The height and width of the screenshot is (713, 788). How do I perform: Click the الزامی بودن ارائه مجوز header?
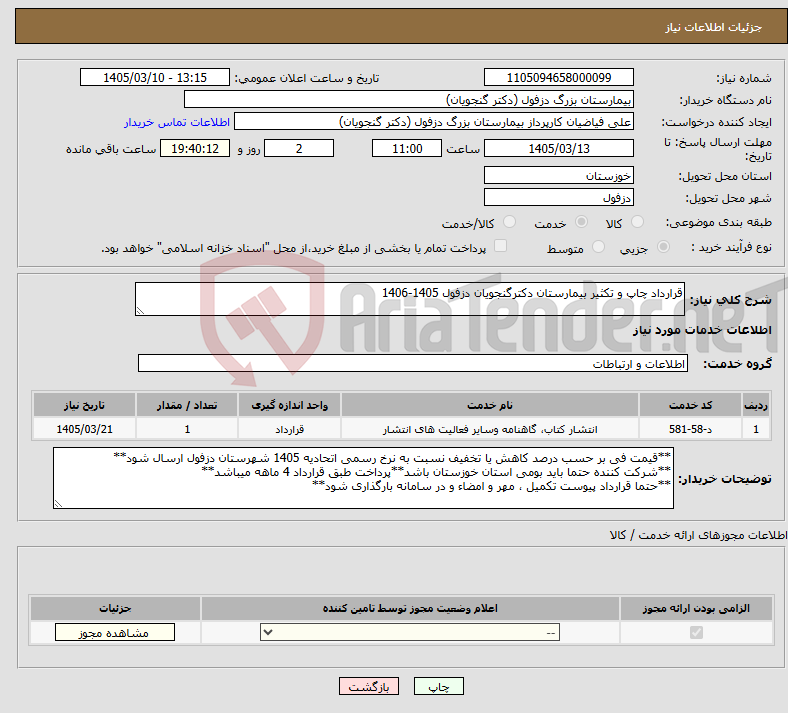point(696,608)
